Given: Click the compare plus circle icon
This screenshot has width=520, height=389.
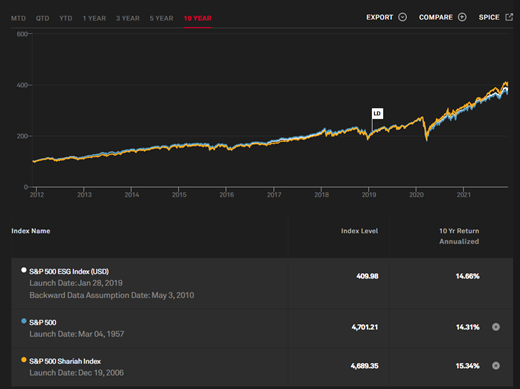Looking at the screenshot, I should [462, 17].
